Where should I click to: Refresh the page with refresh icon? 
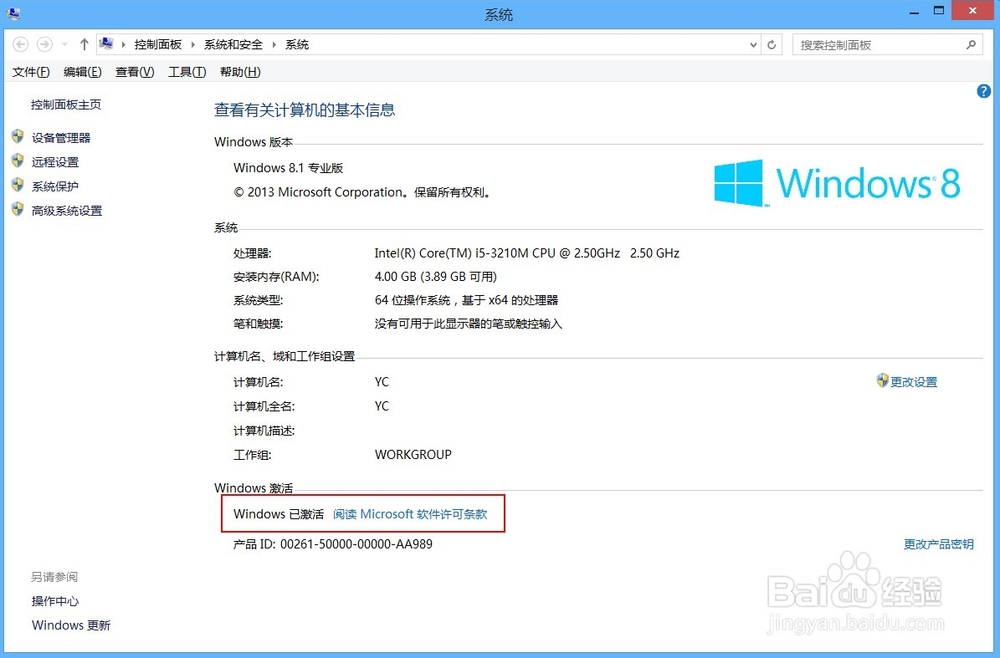(772, 45)
